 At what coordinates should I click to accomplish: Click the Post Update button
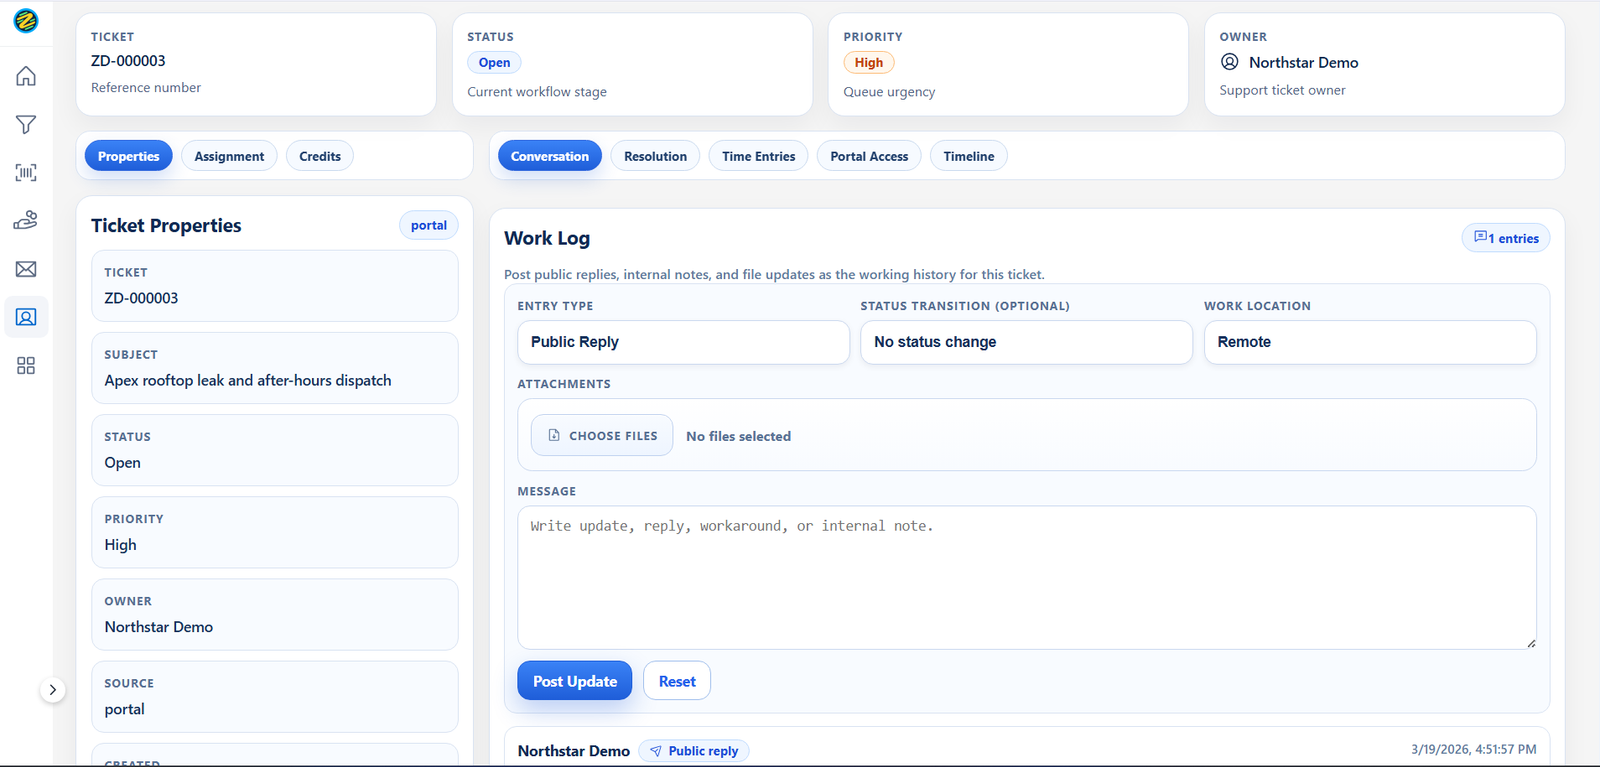[575, 681]
